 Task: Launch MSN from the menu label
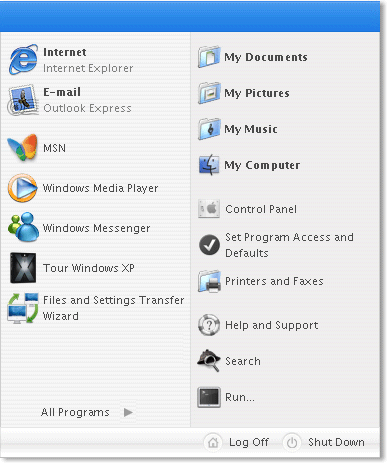54,148
